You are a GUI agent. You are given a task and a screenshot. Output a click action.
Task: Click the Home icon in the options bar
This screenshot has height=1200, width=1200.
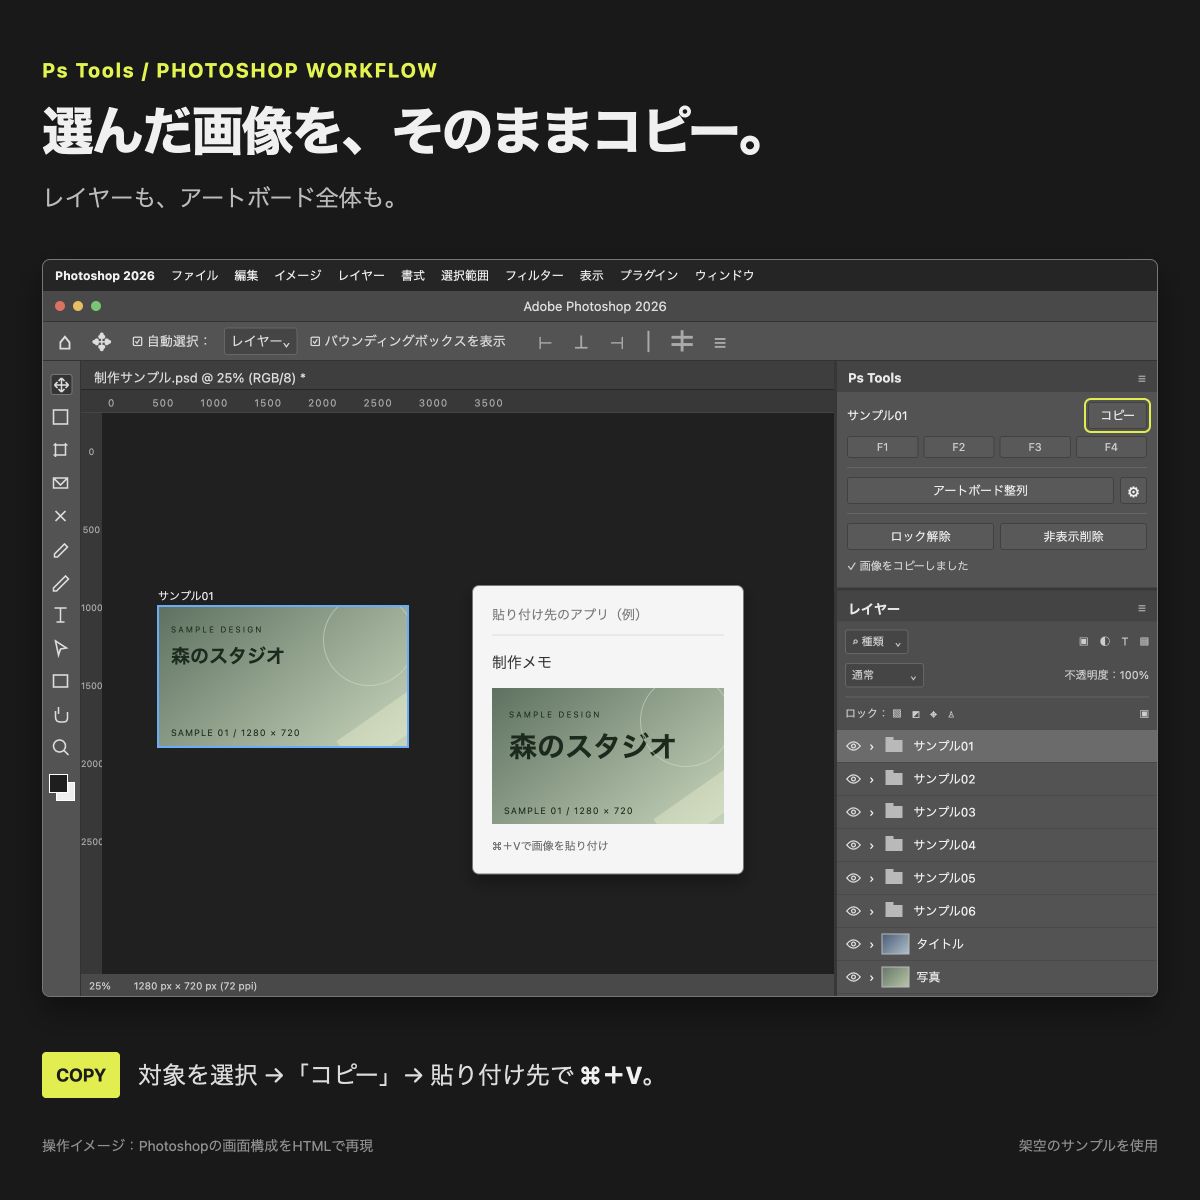pyautogui.click(x=65, y=342)
